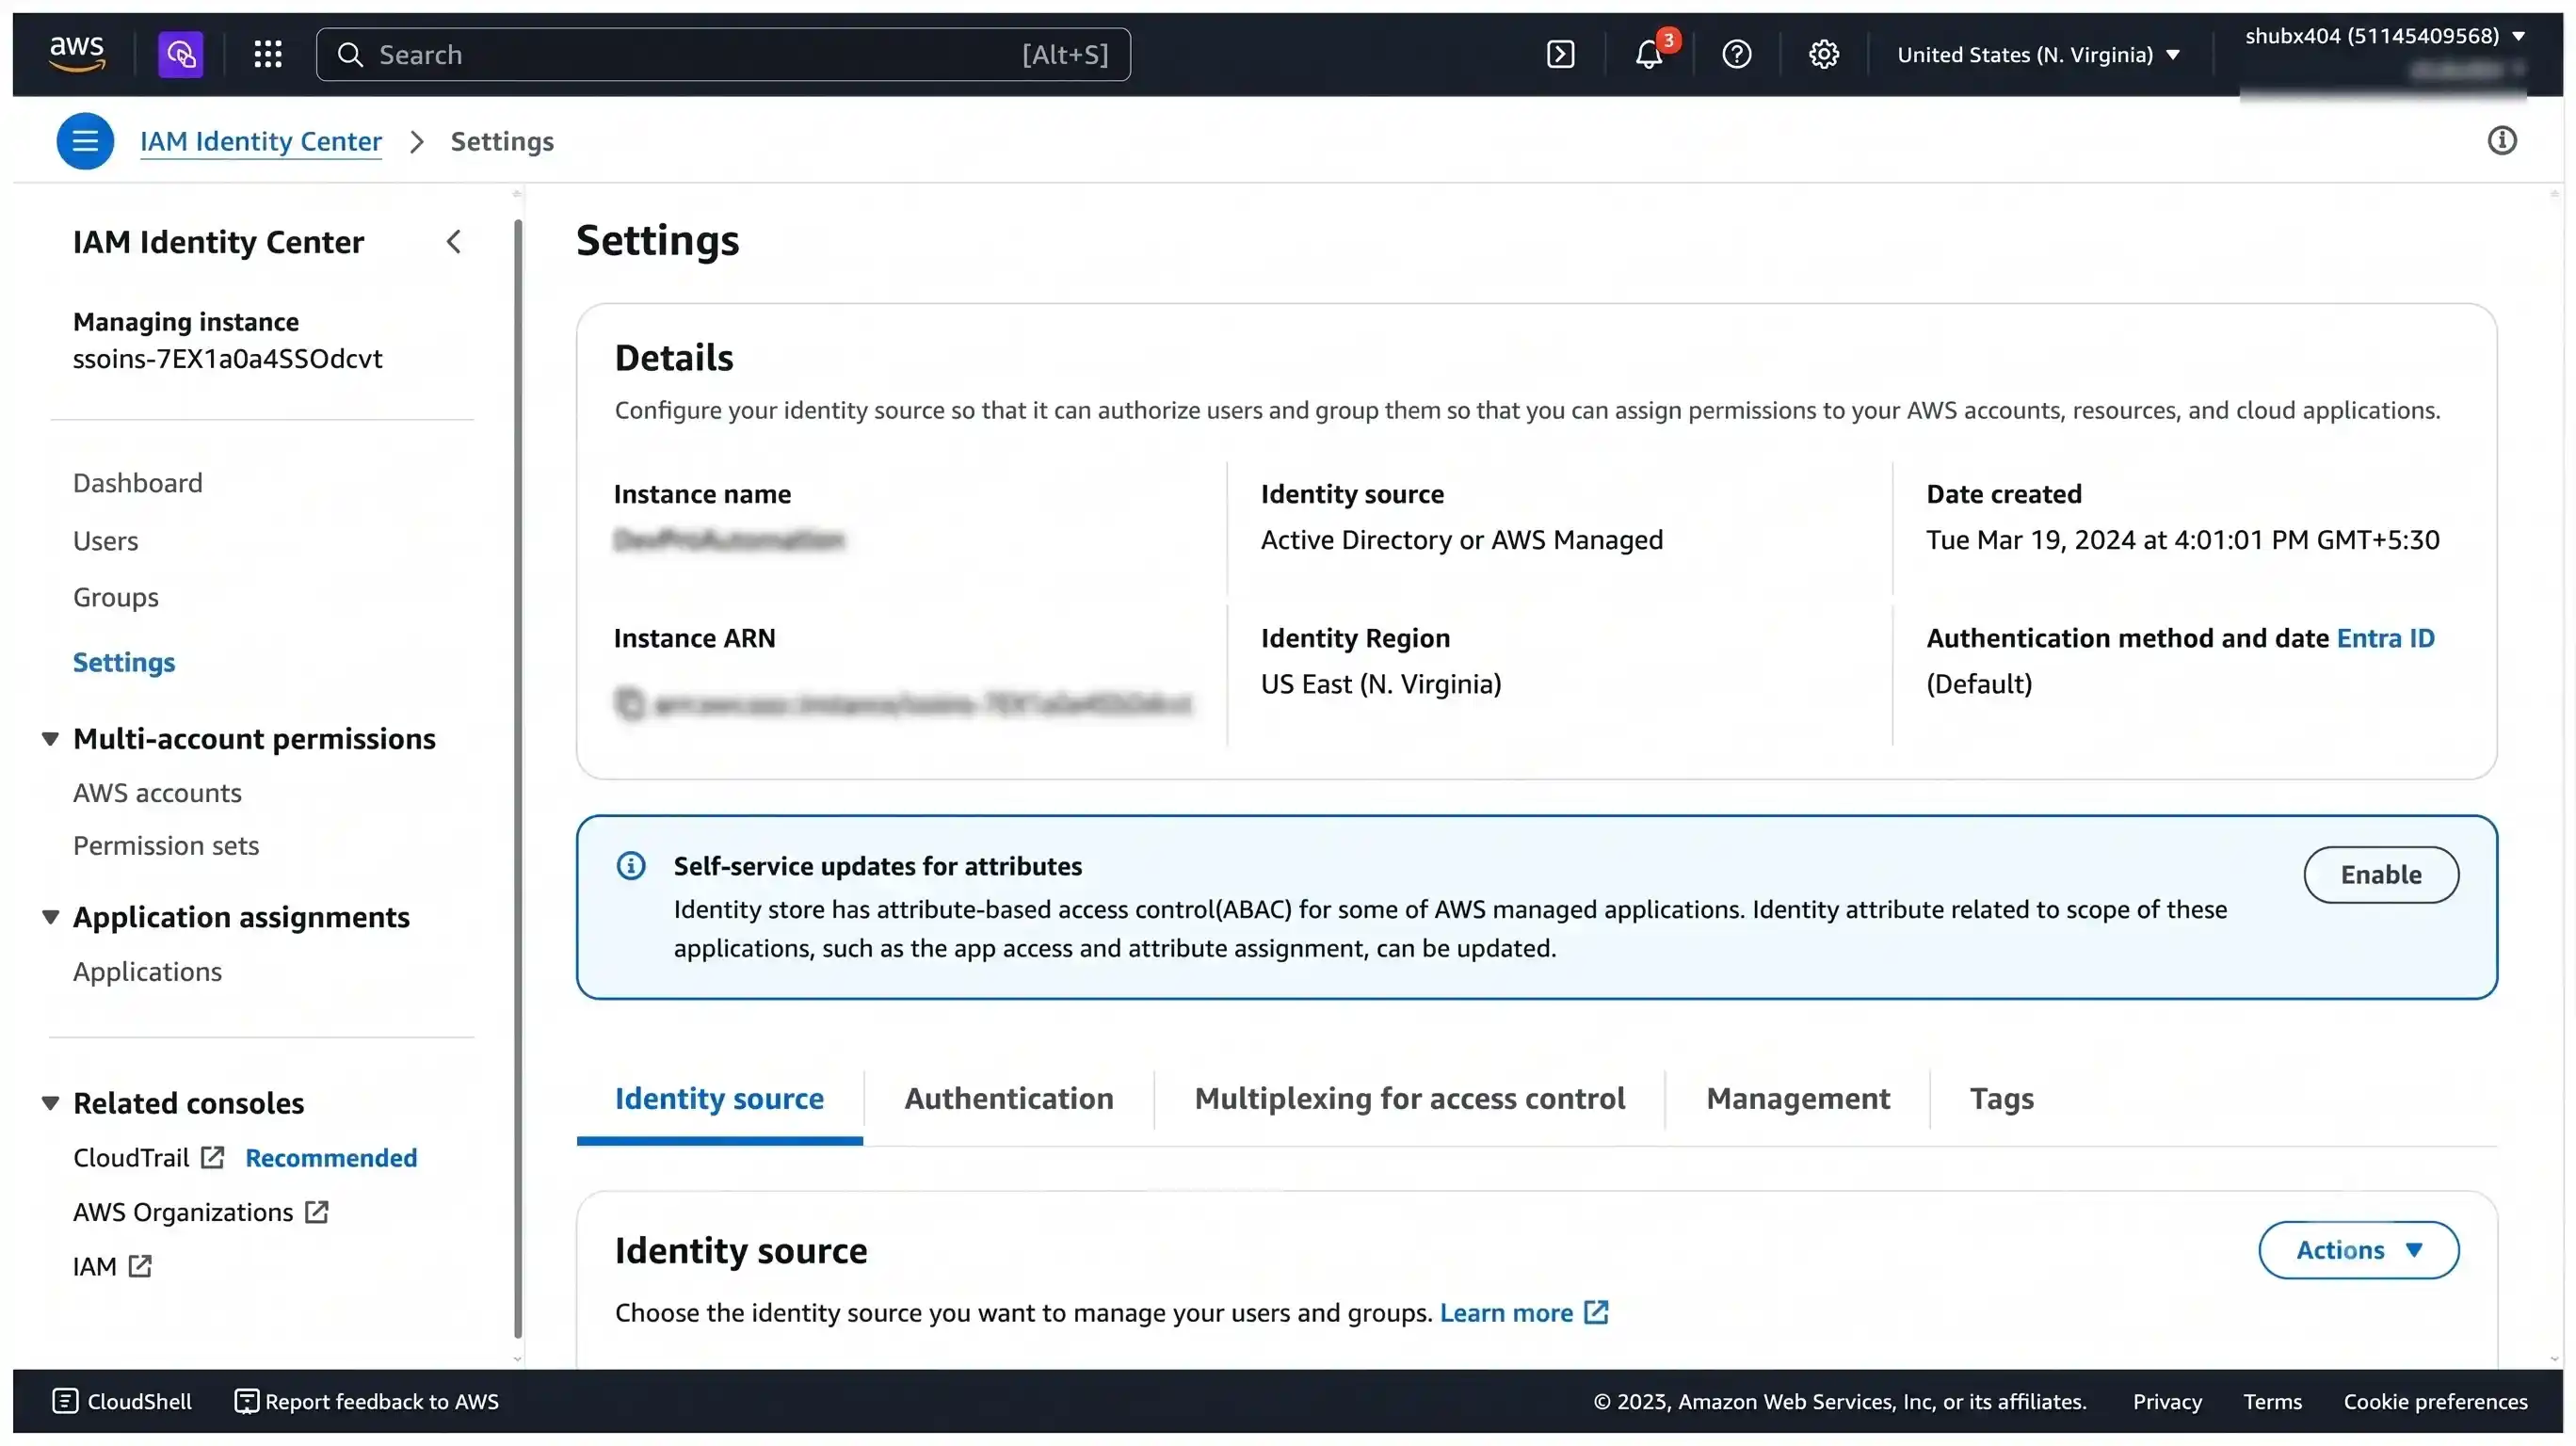Viewport: 2576px width, 1446px height.
Task: Toggle the hamburger navigation menu
Action: (x=85, y=141)
